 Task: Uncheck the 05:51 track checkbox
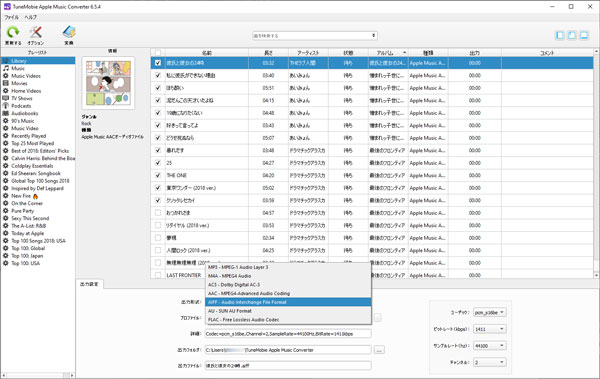tap(158, 88)
